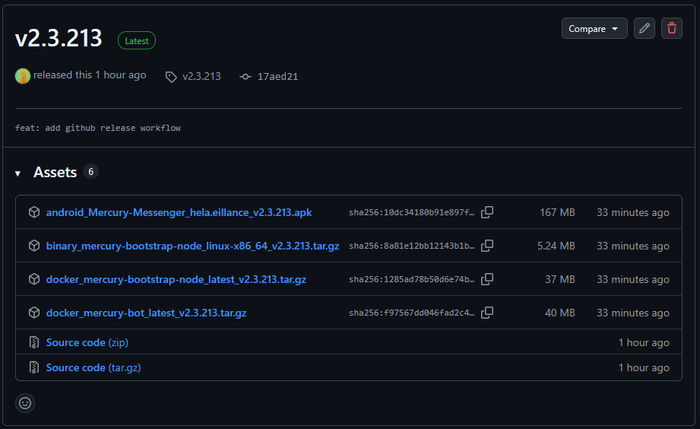Copy sha256 of docker bootstrap-node asset
This screenshot has width=700, height=429.
(x=487, y=279)
